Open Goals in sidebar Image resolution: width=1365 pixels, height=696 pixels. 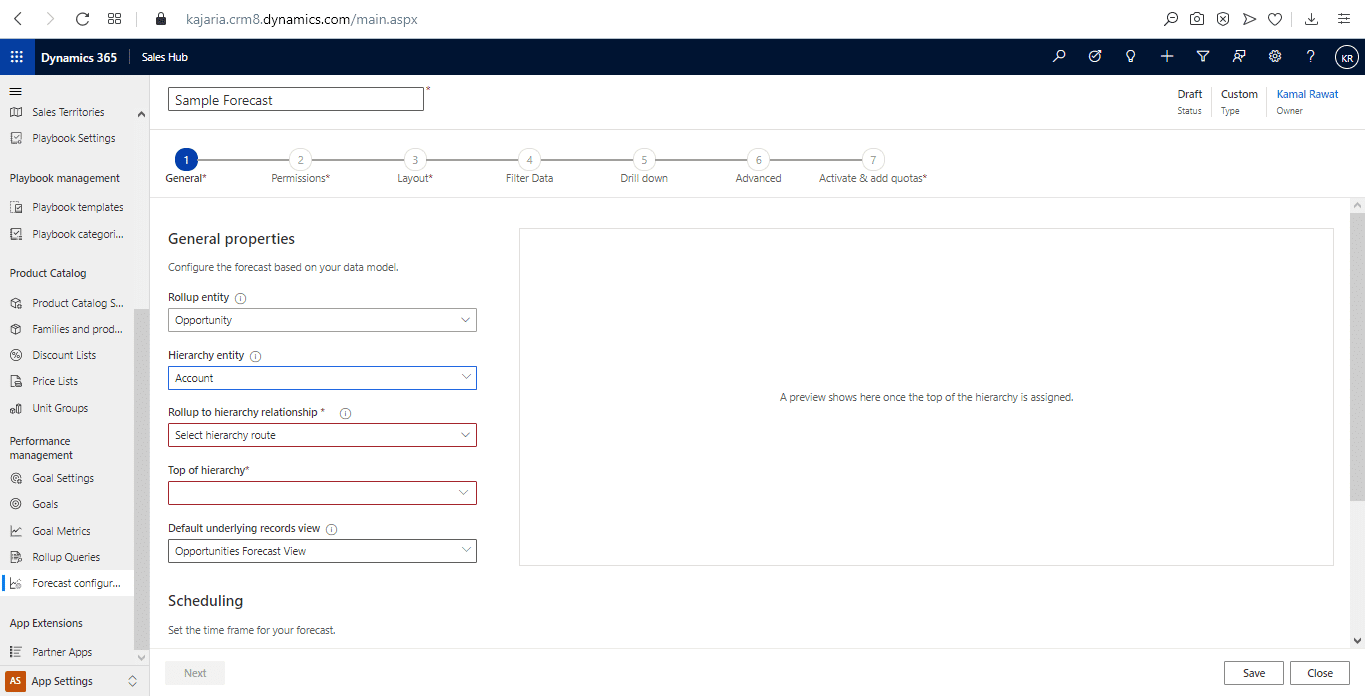[x=45, y=504]
